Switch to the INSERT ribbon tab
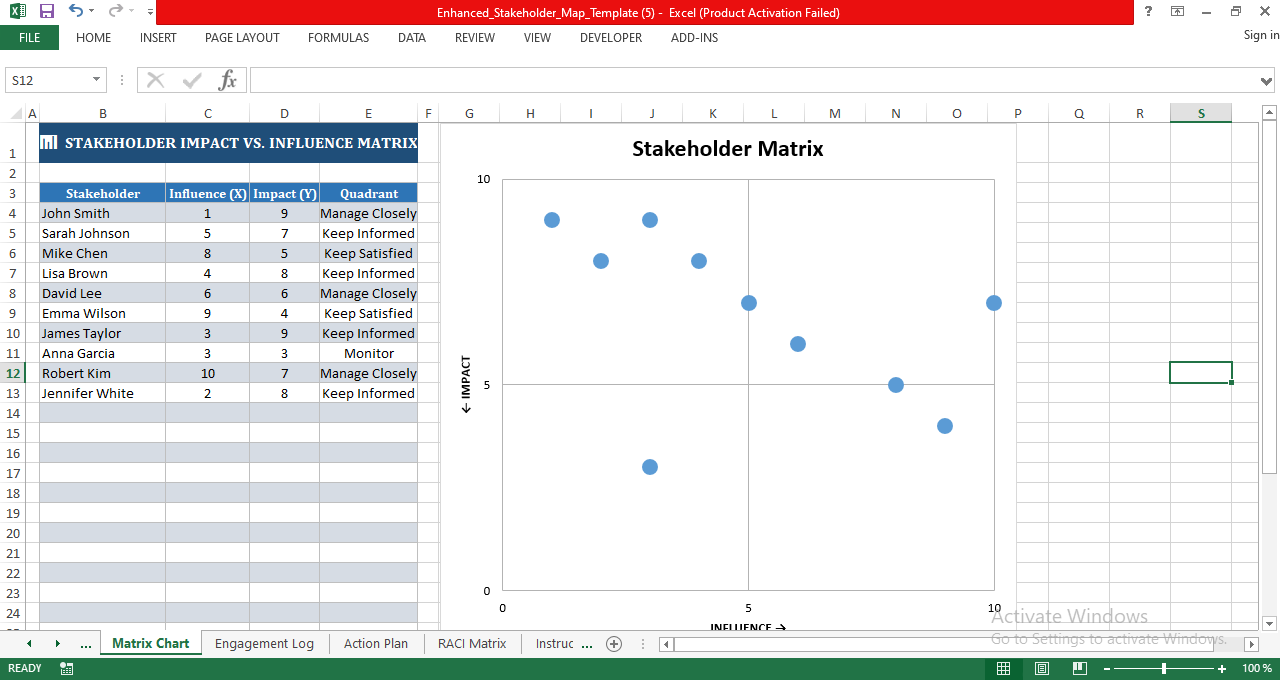The width and height of the screenshot is (1280, 680). [158, 37]
